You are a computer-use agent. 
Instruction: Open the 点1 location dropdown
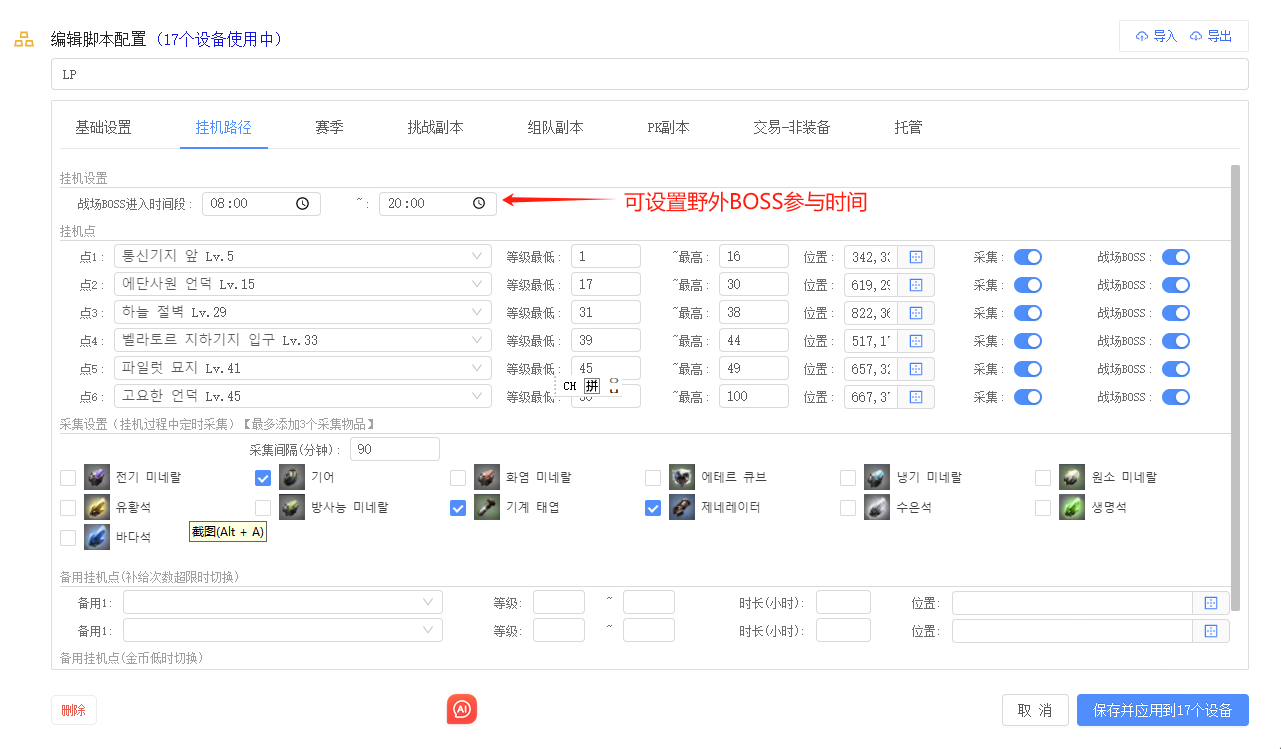click(302, 257)
